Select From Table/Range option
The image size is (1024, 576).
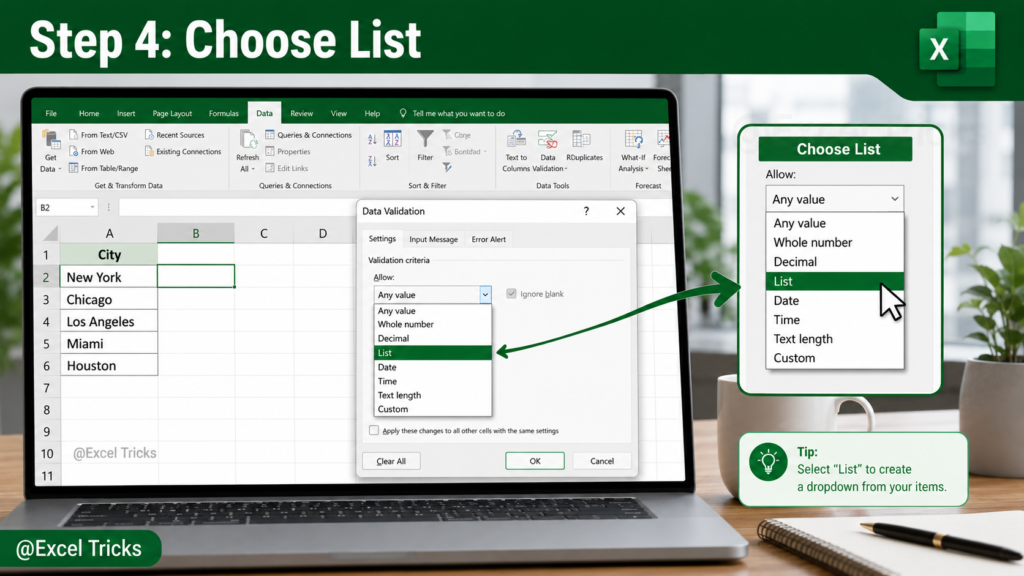coord(103,168)
